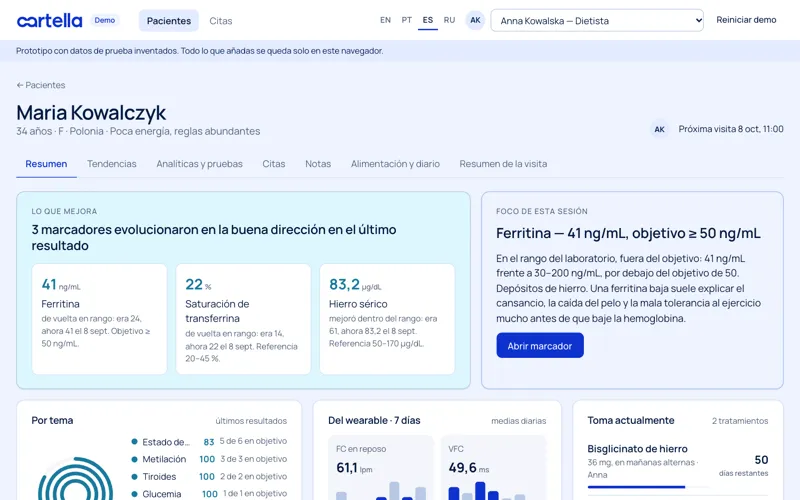Image resolution: width=800 pixels, height=500 pixels.
Task: Click the Del wearable · 7 días heading
Action: [374, 420]
